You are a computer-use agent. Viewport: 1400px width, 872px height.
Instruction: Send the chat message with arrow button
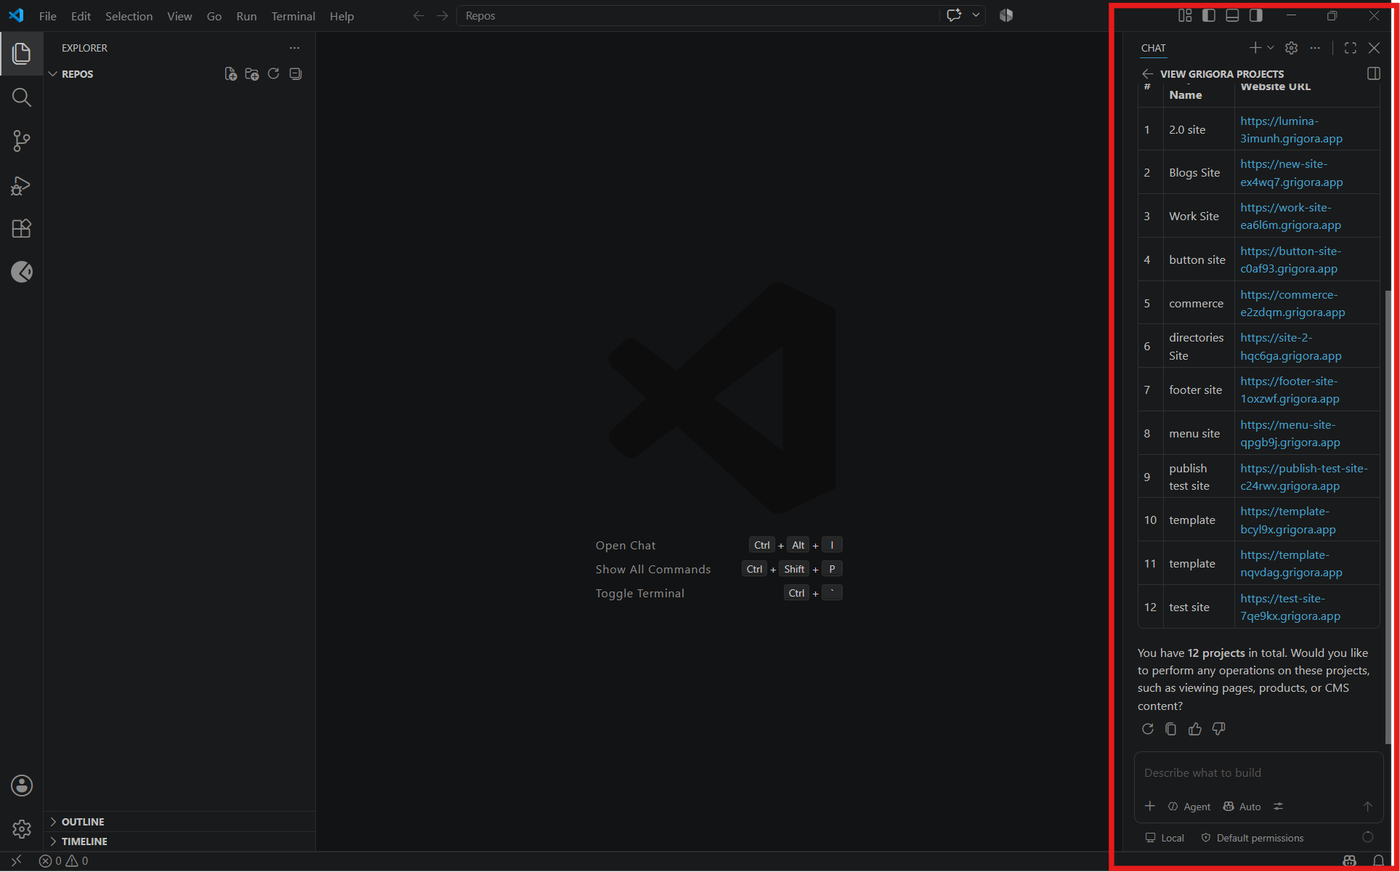pyautogui.click(x=1368, y=806)
